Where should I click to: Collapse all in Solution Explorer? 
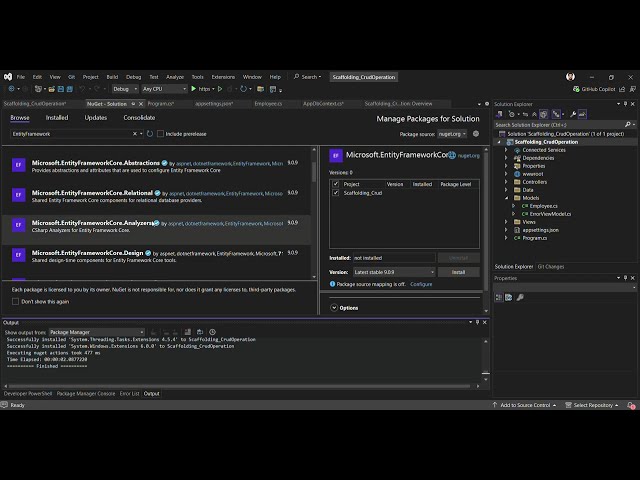(534, 114)
